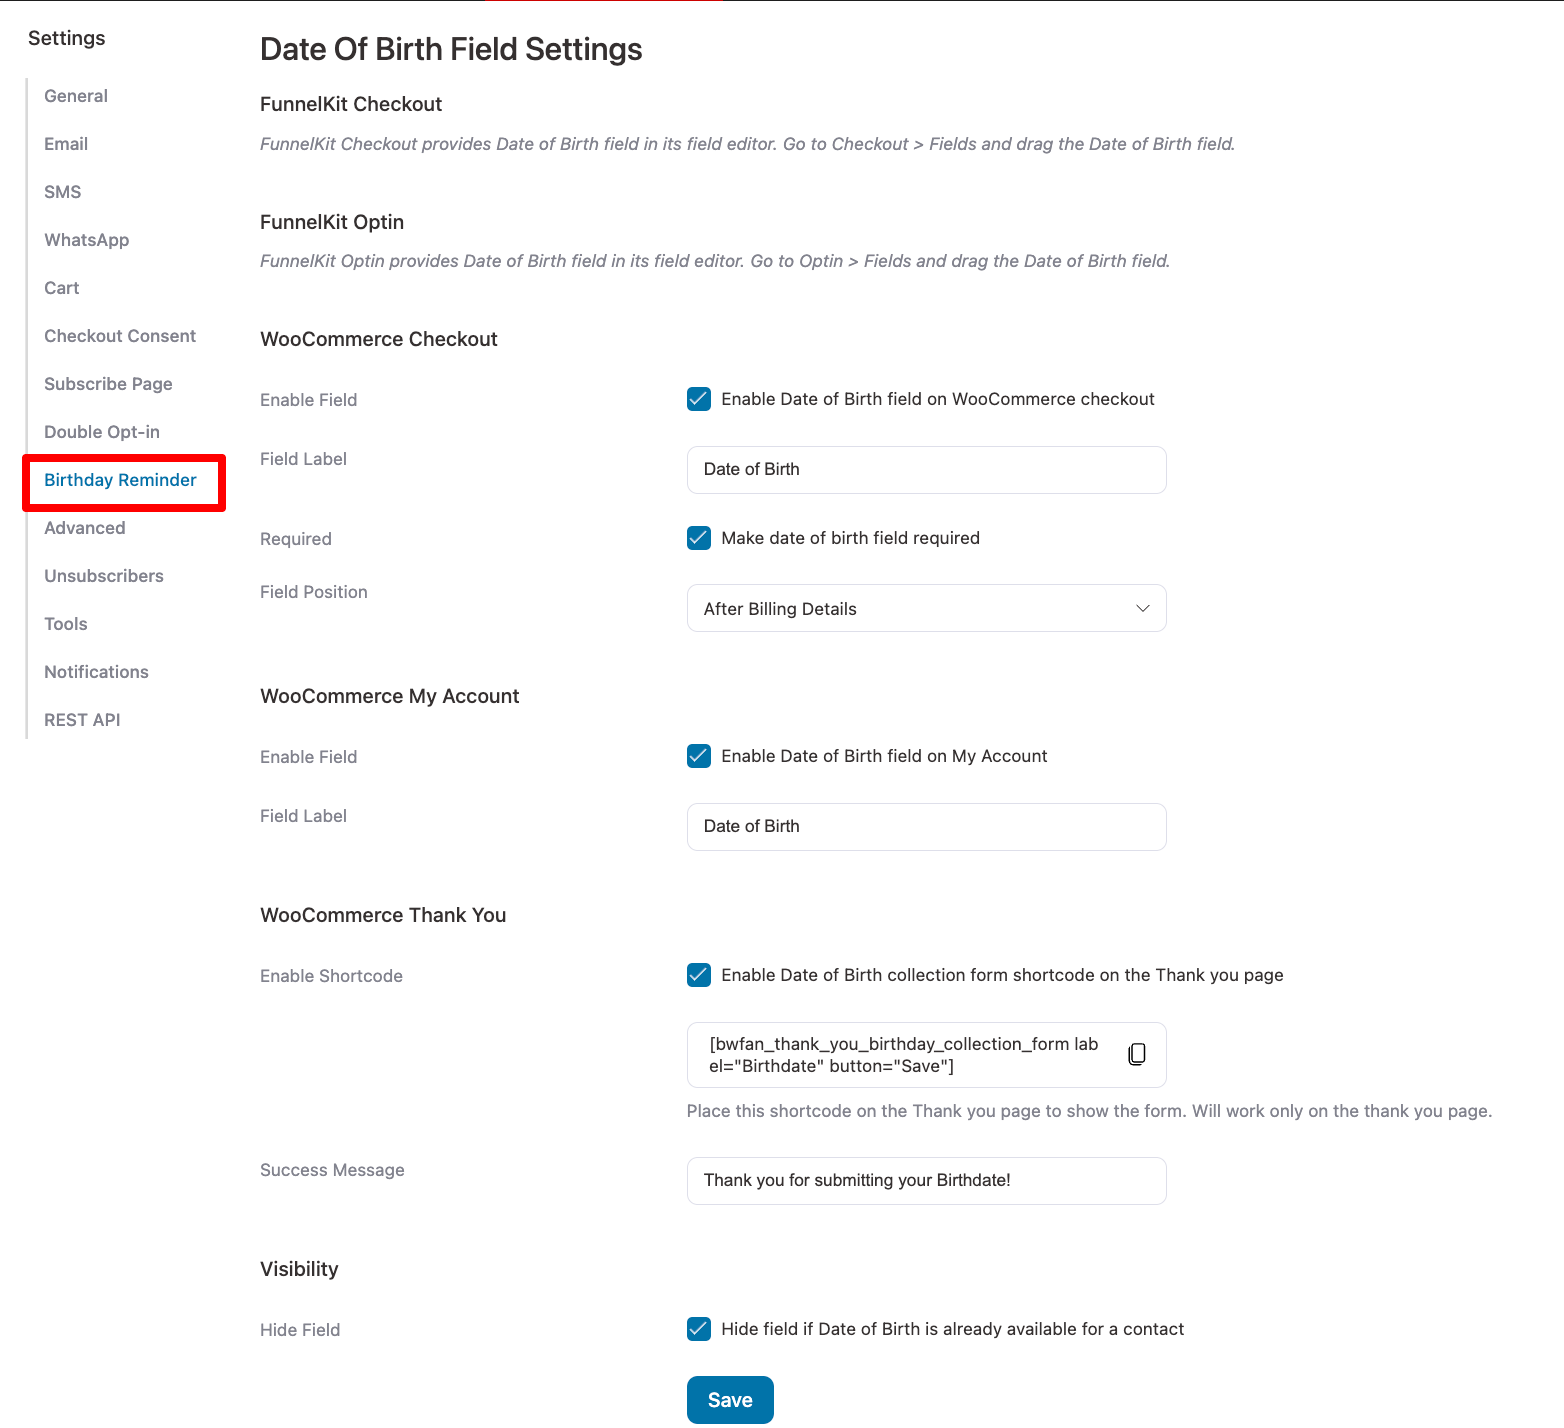Click the Hide Field label

click(x=300, y=1330)
